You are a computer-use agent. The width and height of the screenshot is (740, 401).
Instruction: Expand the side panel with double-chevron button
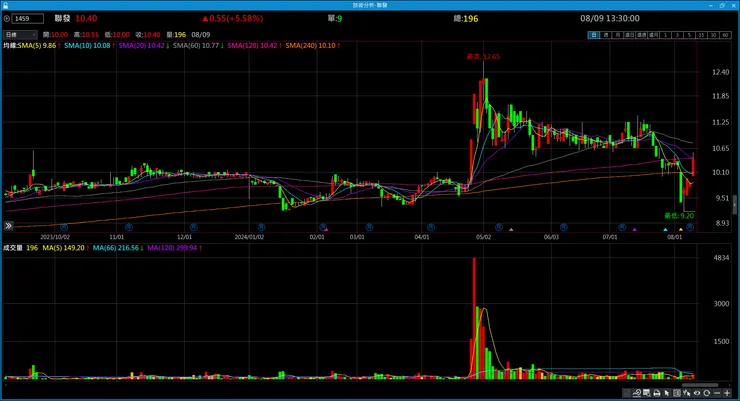click(x=8, y=226)
